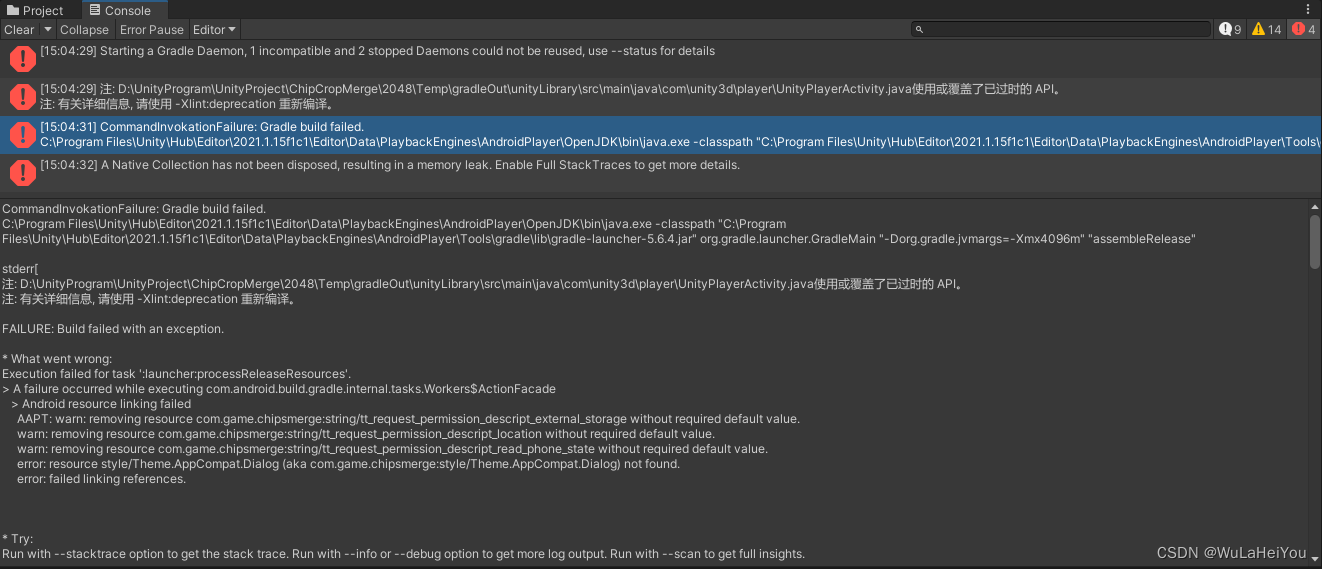1322x569 pixels.
Task: Click the warning line about tt_request_permission_descript_location
Action: point(366,434)
